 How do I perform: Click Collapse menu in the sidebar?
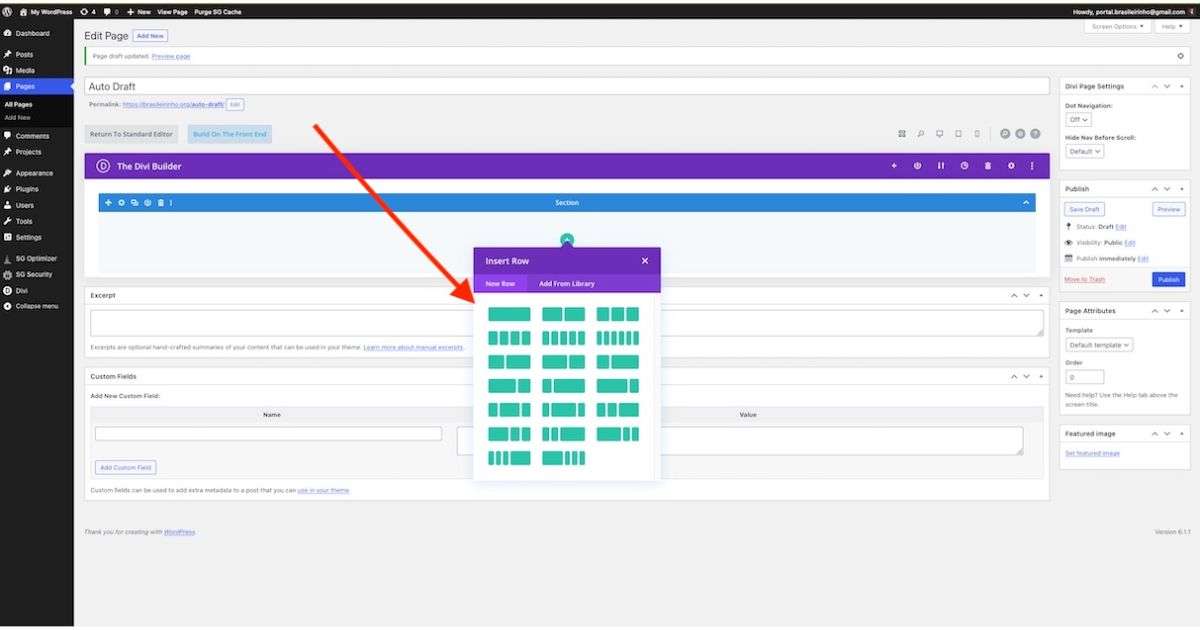coord(37,306)
